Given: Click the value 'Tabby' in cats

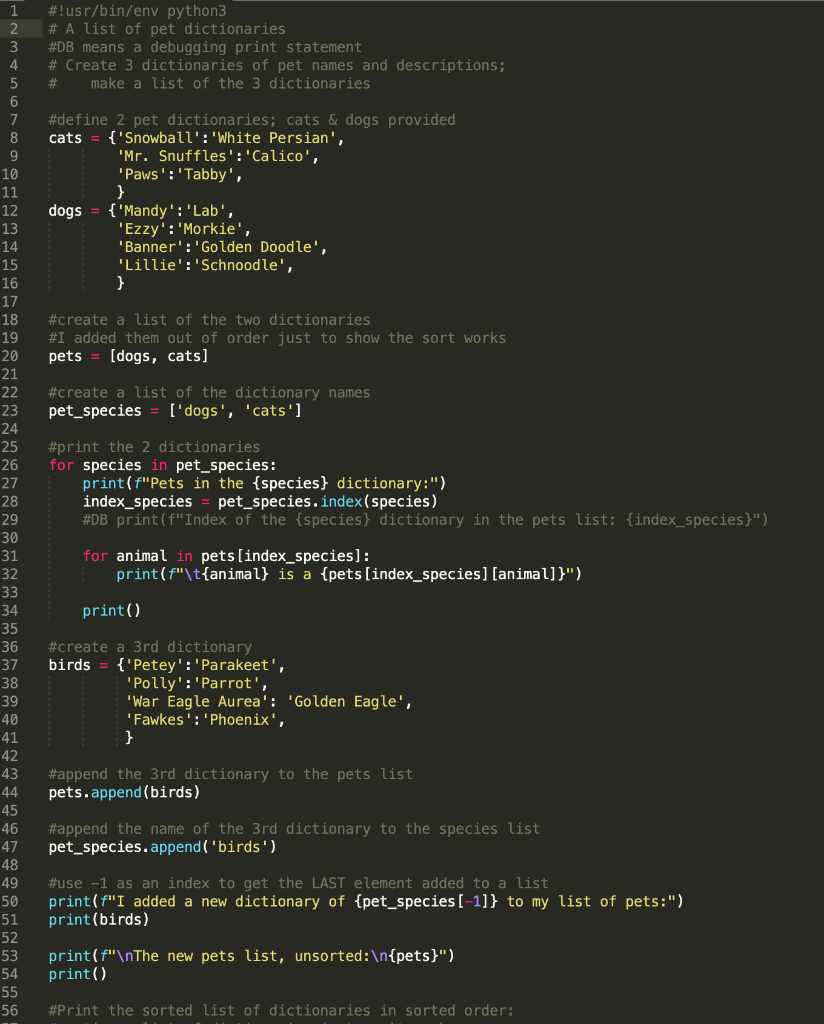Looking at the screenshot, I should (x=206, y=174).
